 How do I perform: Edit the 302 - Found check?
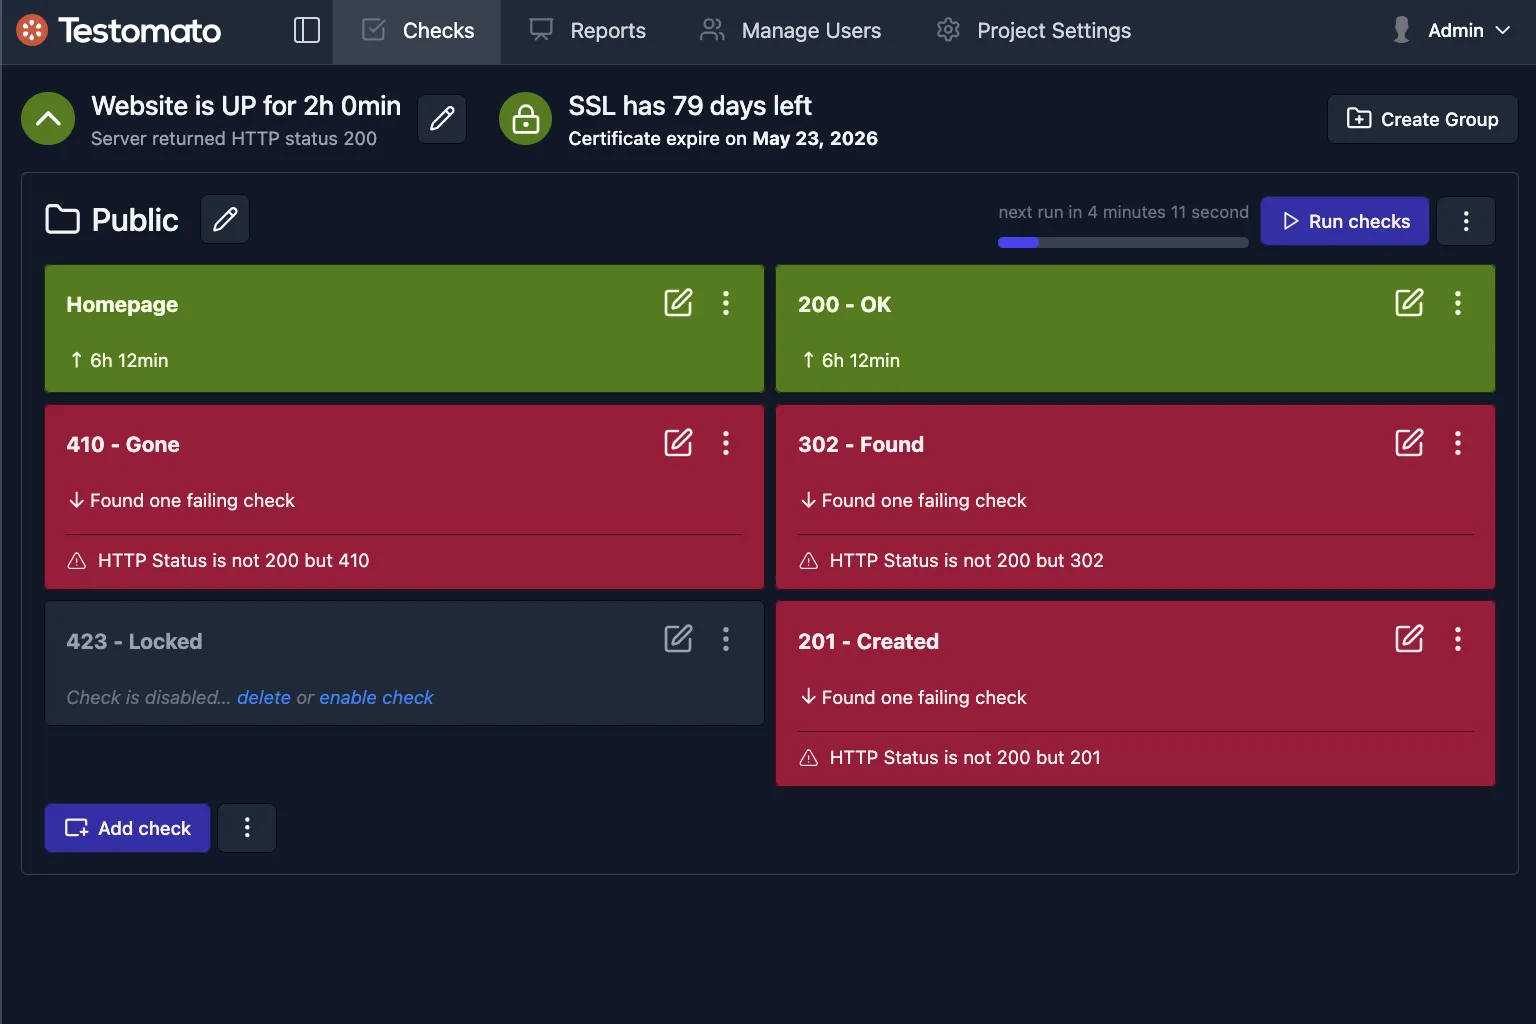[x=1409, y=442]
